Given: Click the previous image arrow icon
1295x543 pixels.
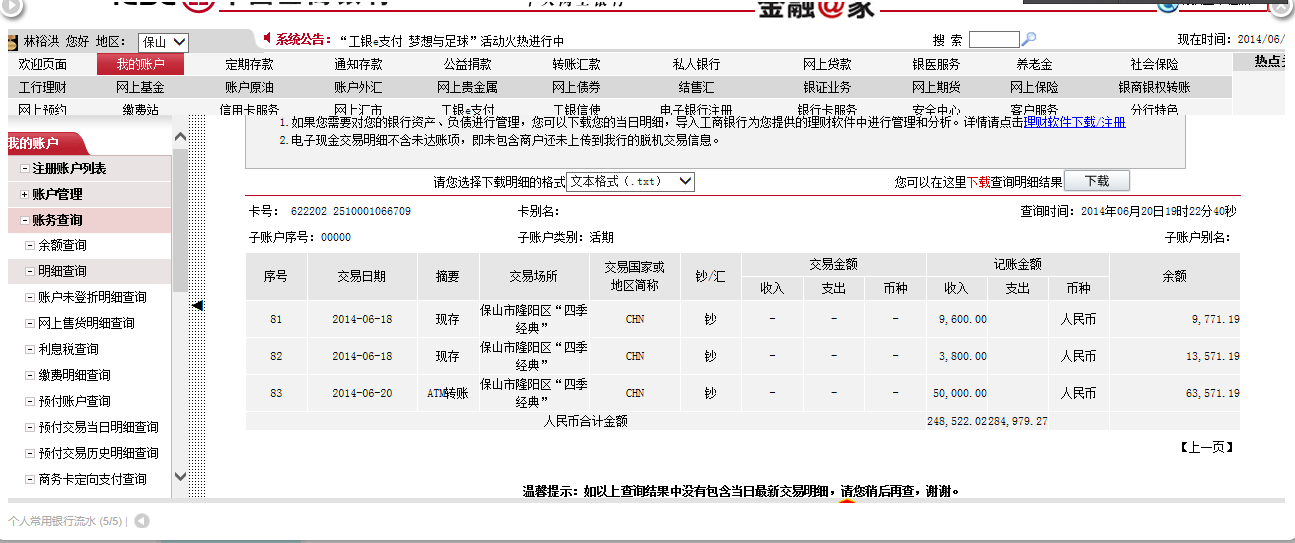Looking at the screenshot, I should pos(142,521).
